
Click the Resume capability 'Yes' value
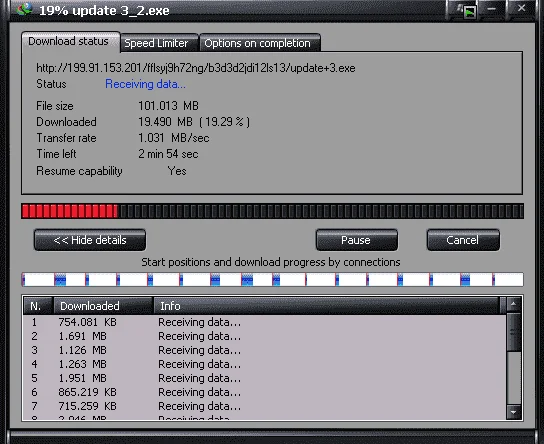(x=177, y=171)
